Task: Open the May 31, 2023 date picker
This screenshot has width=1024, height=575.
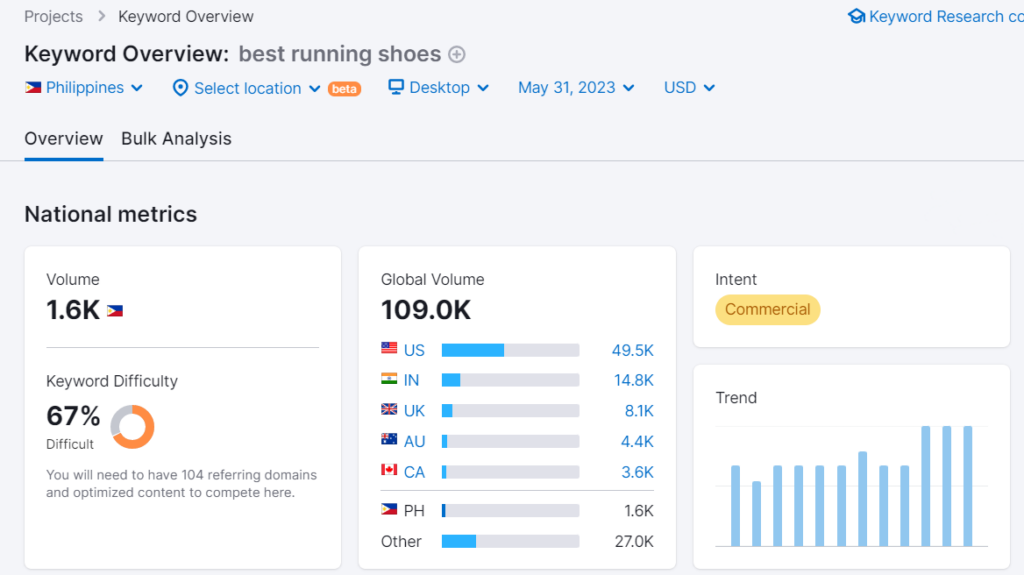Action: [576, 88]
